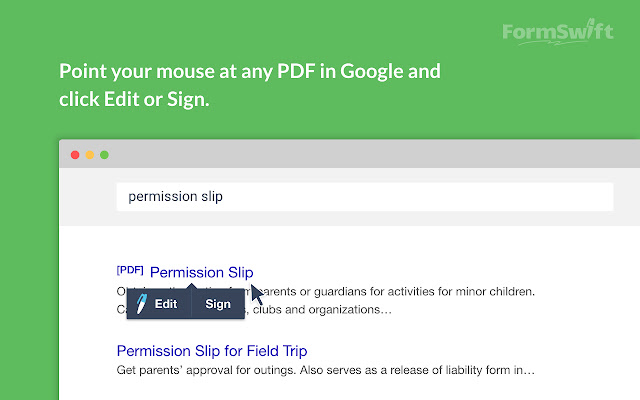Click the "click Edit or Sign." heading line
Screen dimensions: 640x400
click(134, 100)
